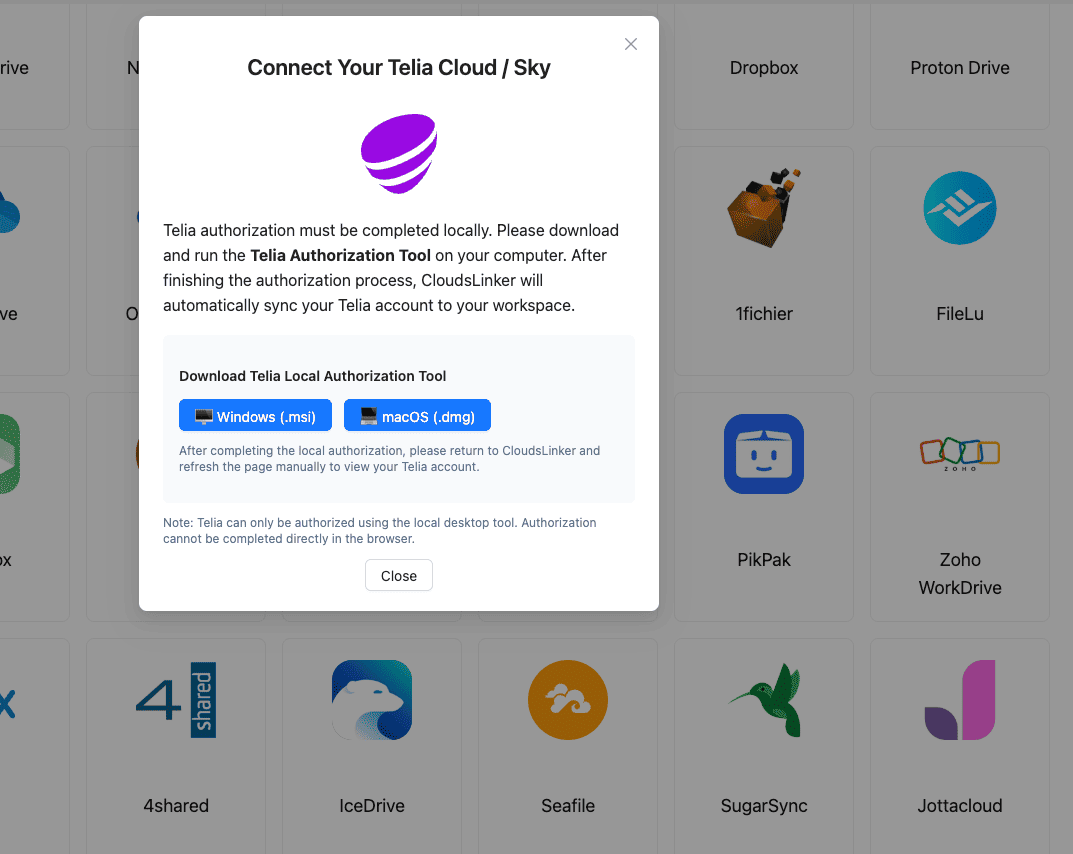This screenshot has width=1073, height=854.
Task: Select the SugarSync hummingbird icon
Action: coord(763,700)
